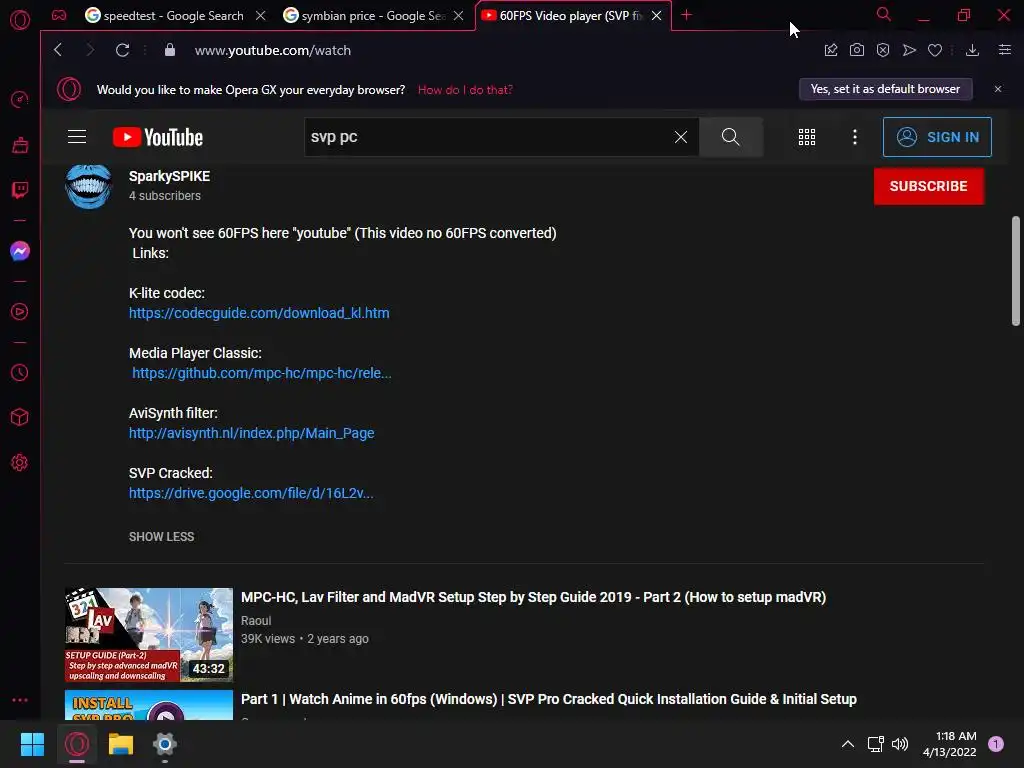Image resolution: width=1024 pixels, height=768 pixels.
Task: Open Twitch panel in sidebar
Action: pos(20,190)
